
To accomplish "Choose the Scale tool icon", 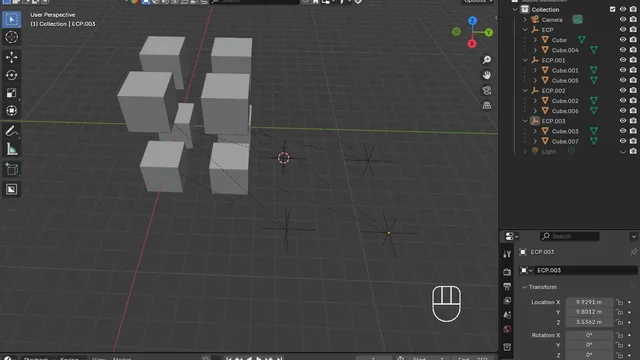I will pos(11,93).
